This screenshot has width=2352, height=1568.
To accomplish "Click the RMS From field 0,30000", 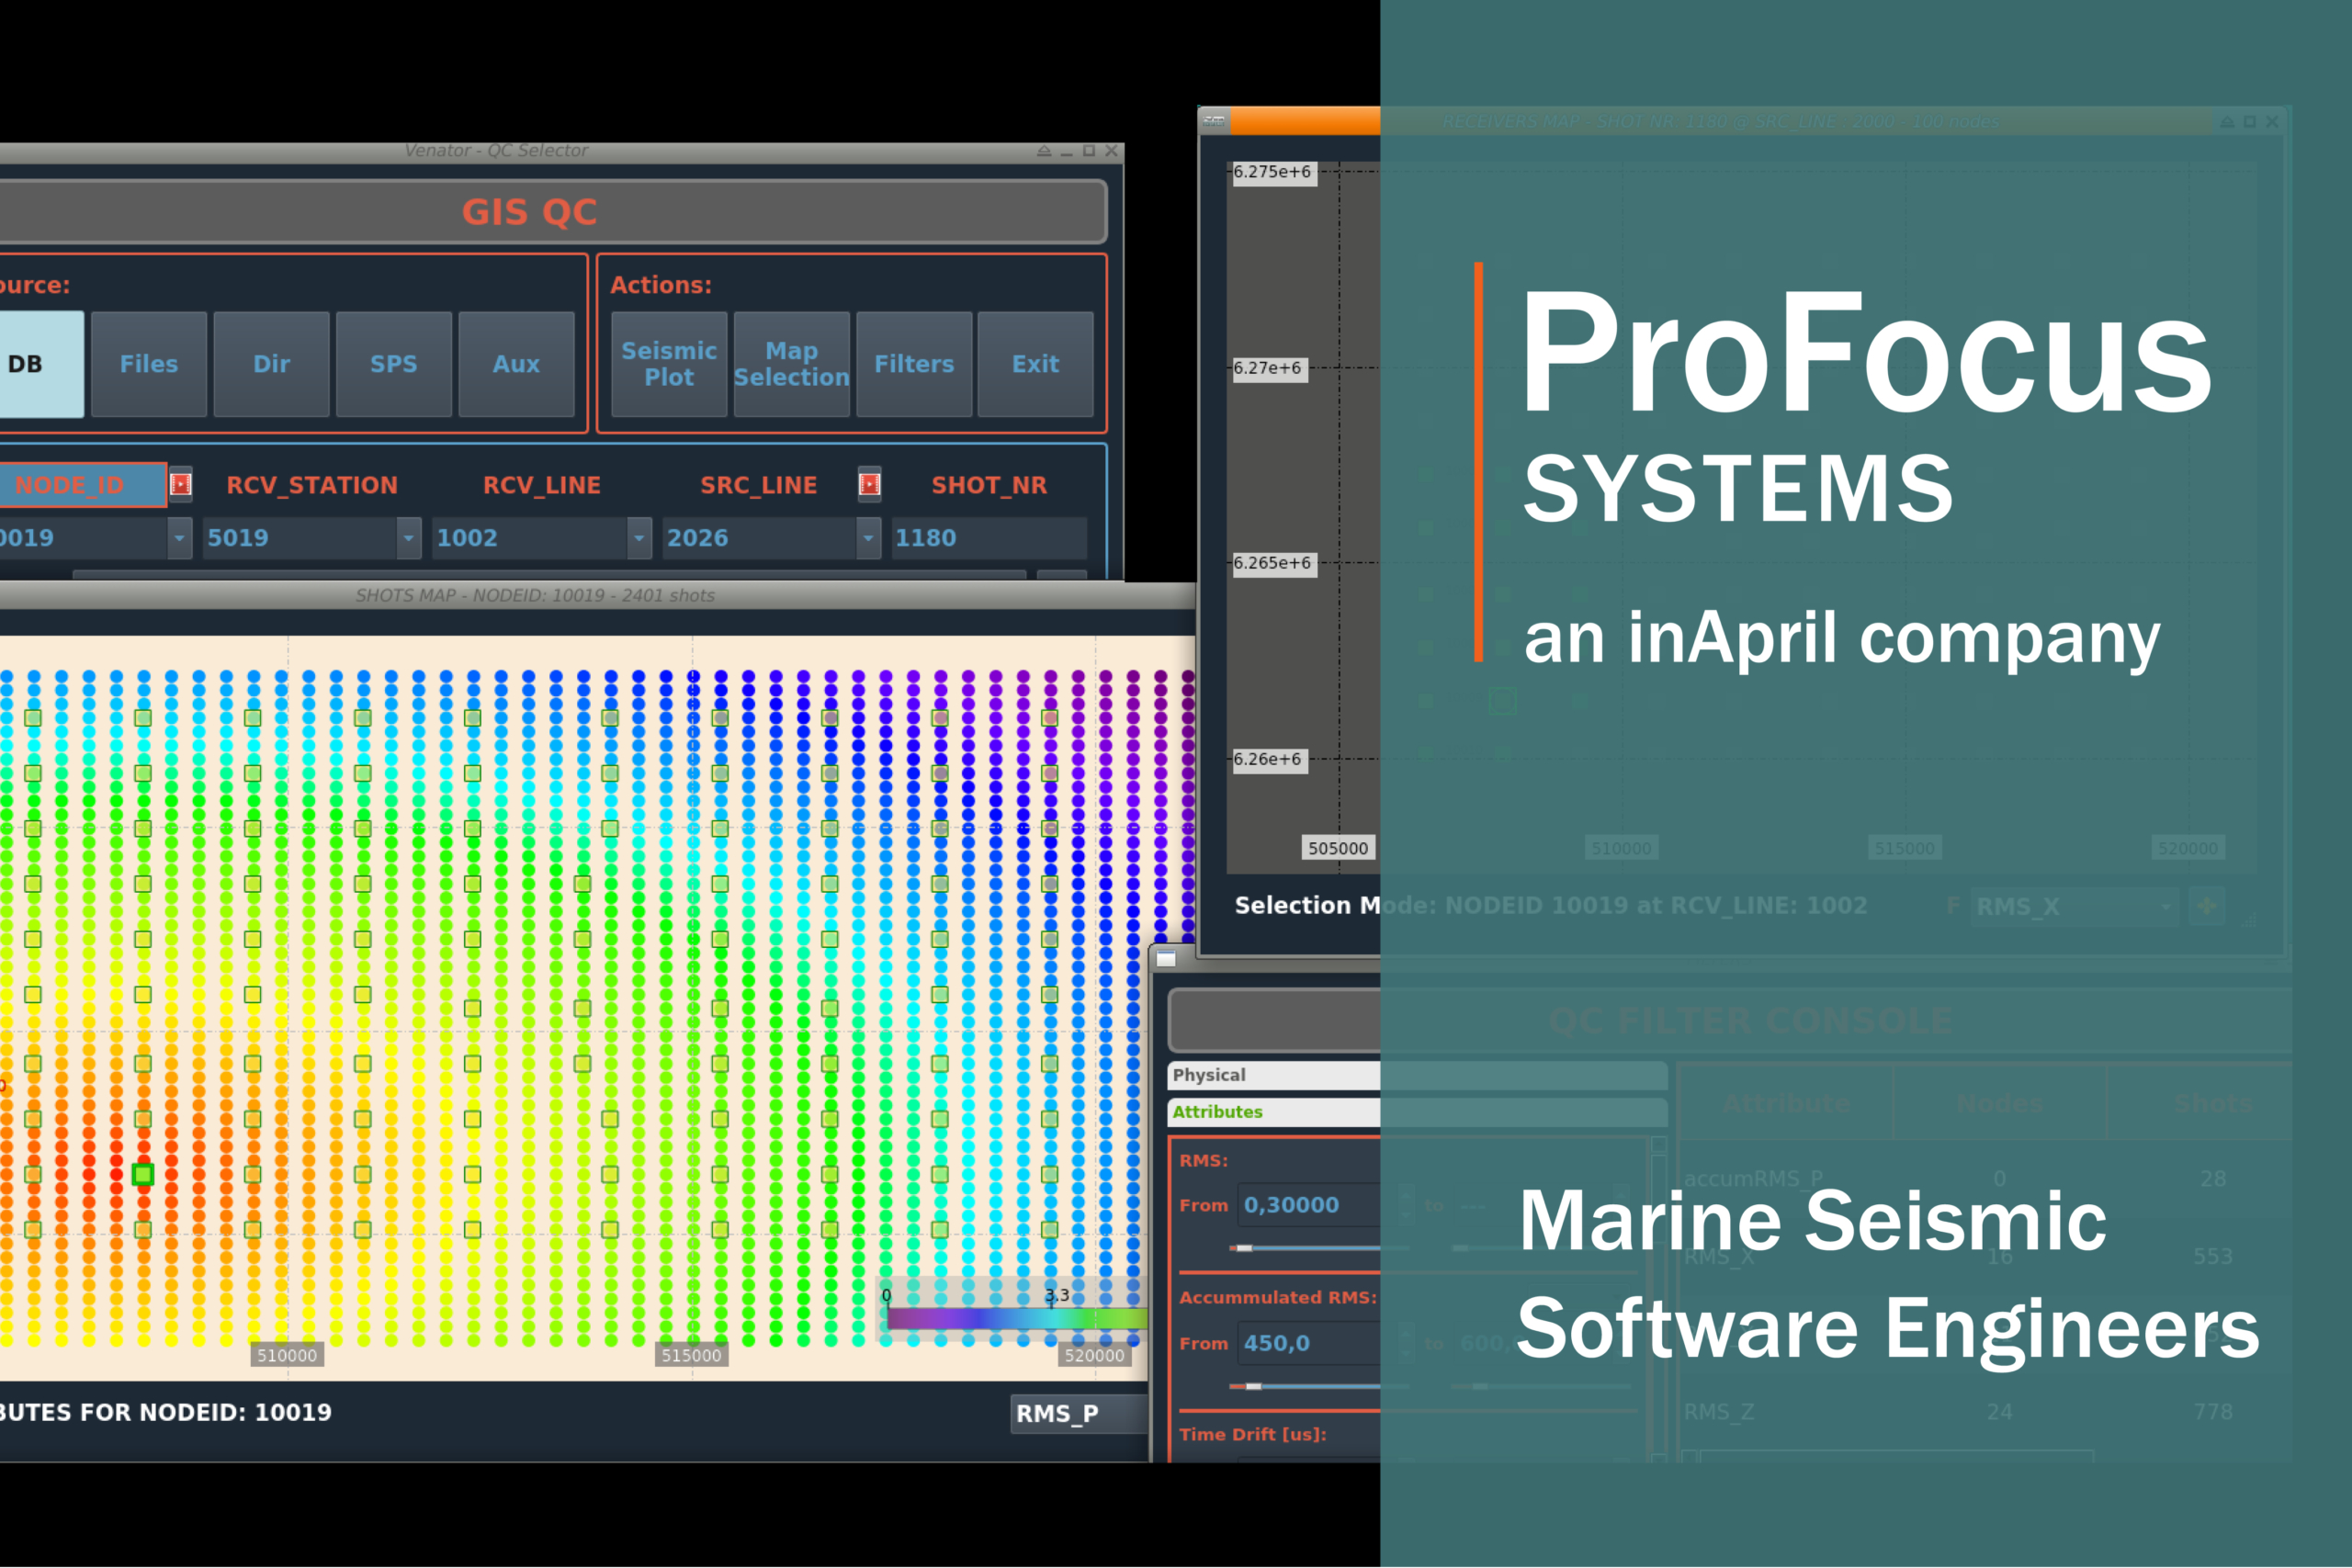I will [x=1309, y=1205].
